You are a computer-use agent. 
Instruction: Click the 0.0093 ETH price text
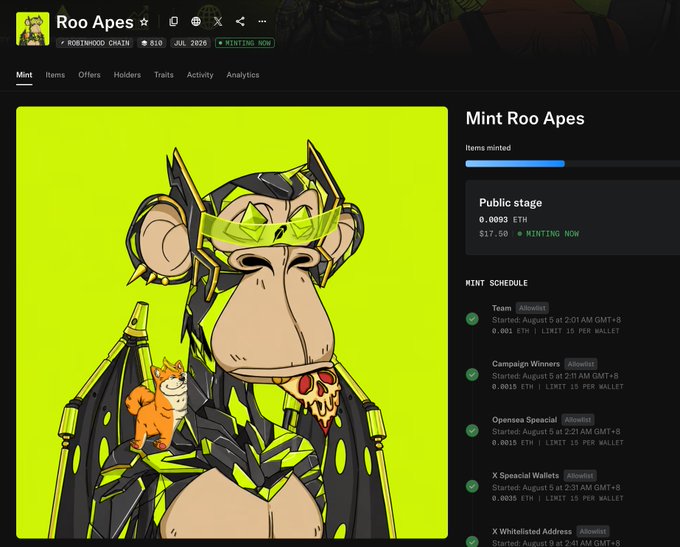click(503, 219)
